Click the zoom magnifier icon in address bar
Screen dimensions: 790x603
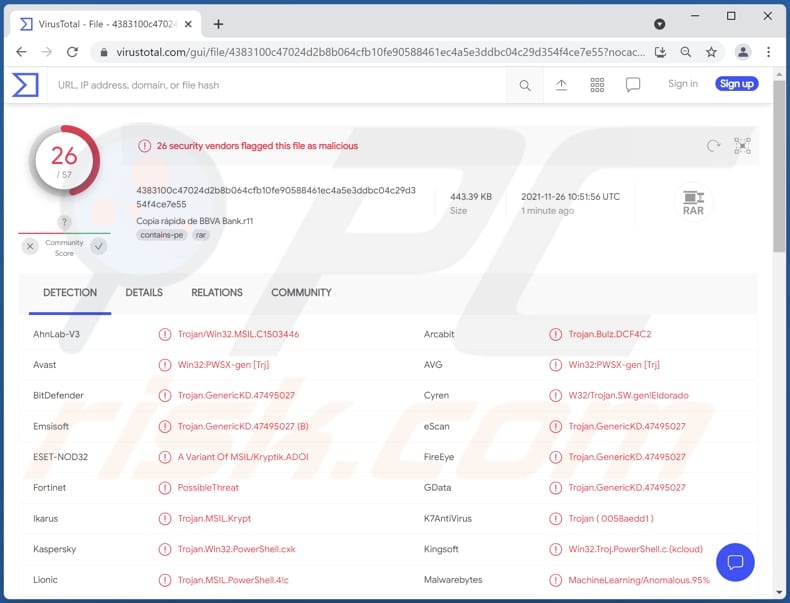pyautogui.click(x=686, y=52)
